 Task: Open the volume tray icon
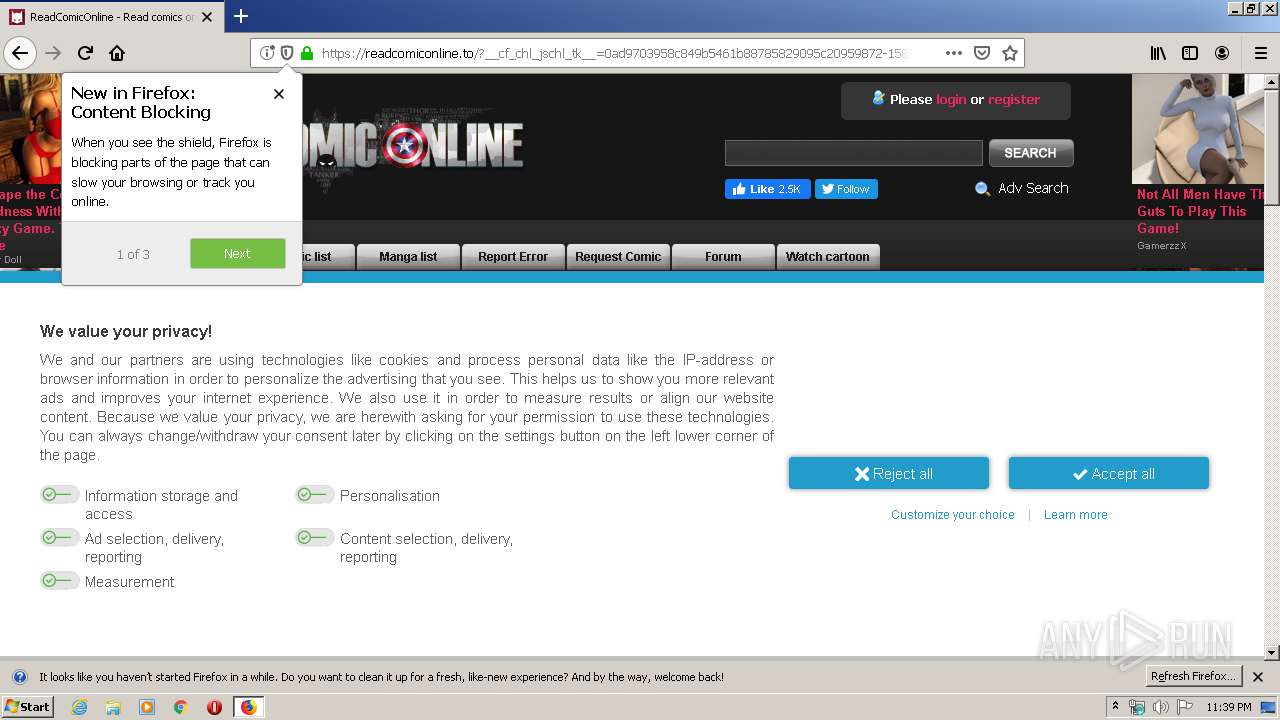coord(1161,707)
